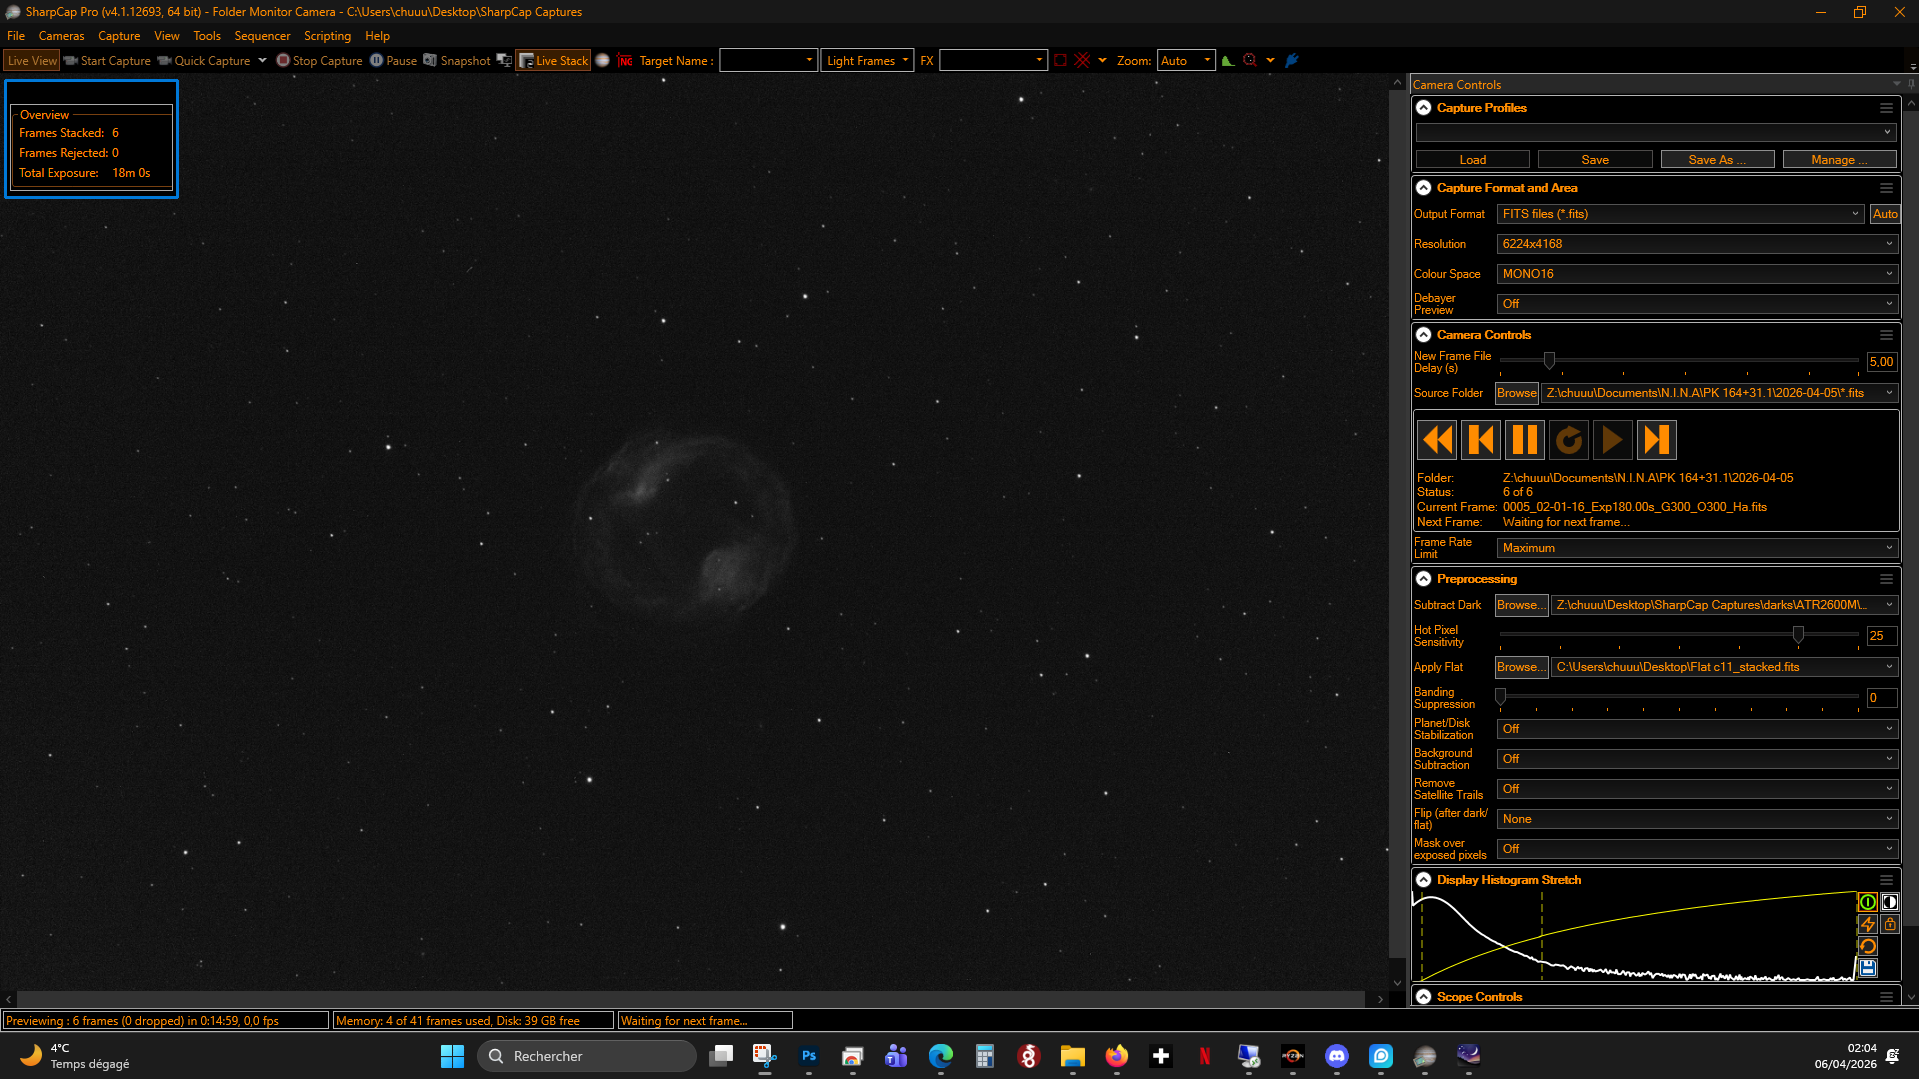Rewind to the first frame
This screenshot has height=1079, width=1919.
[x=1437, y=440]
